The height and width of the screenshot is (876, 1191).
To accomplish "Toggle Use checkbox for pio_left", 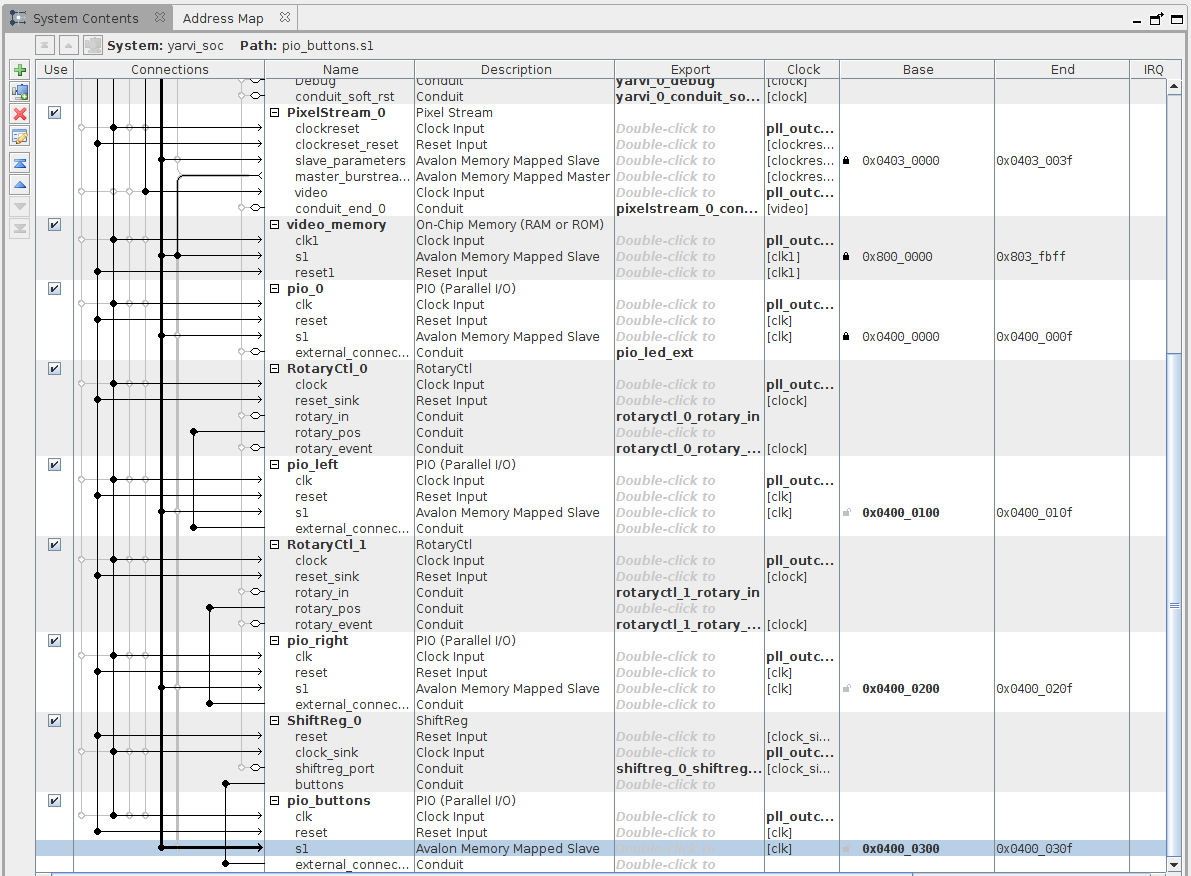I will pos(55,464).
